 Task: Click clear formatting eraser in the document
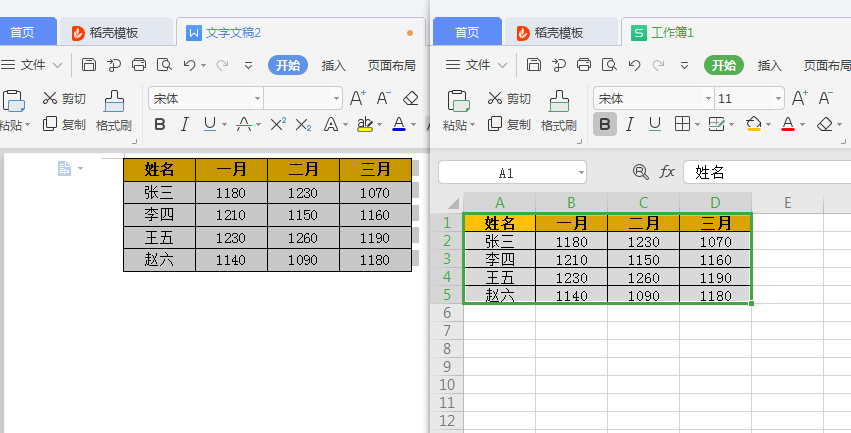point(410,98)
